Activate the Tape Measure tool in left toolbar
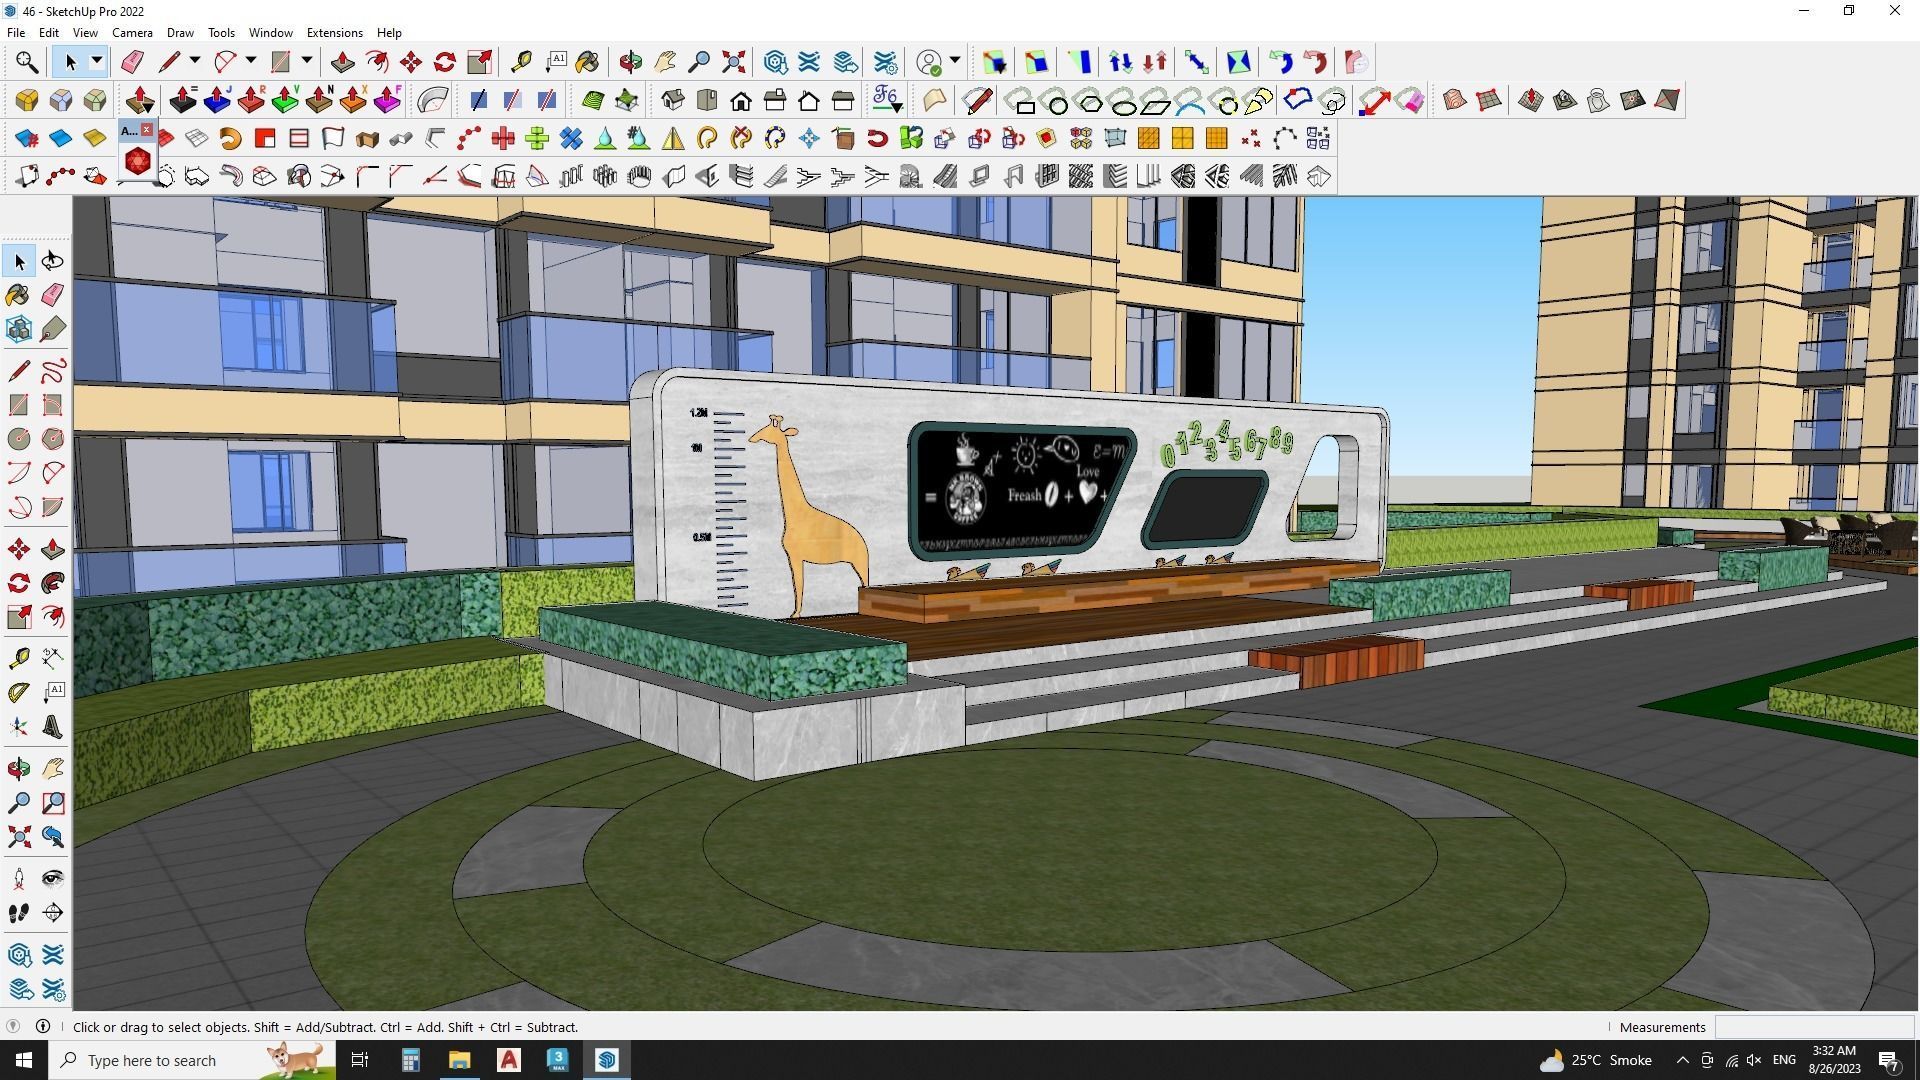 tap(19, 658)
